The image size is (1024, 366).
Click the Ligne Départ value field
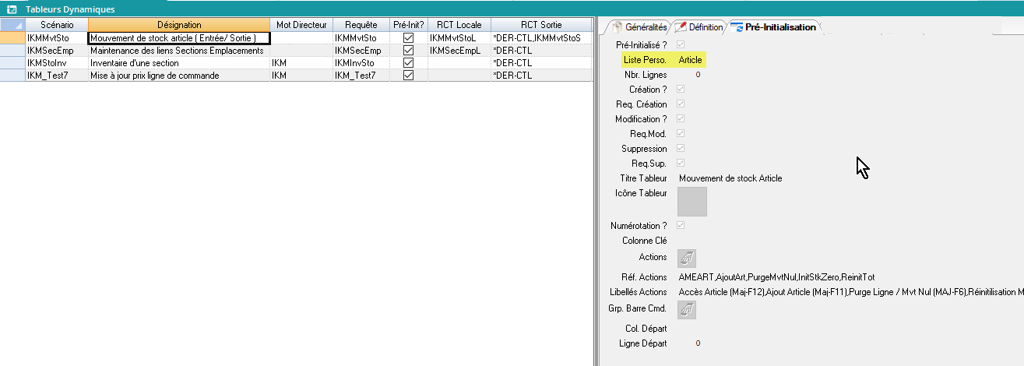[x=698, y=343]
